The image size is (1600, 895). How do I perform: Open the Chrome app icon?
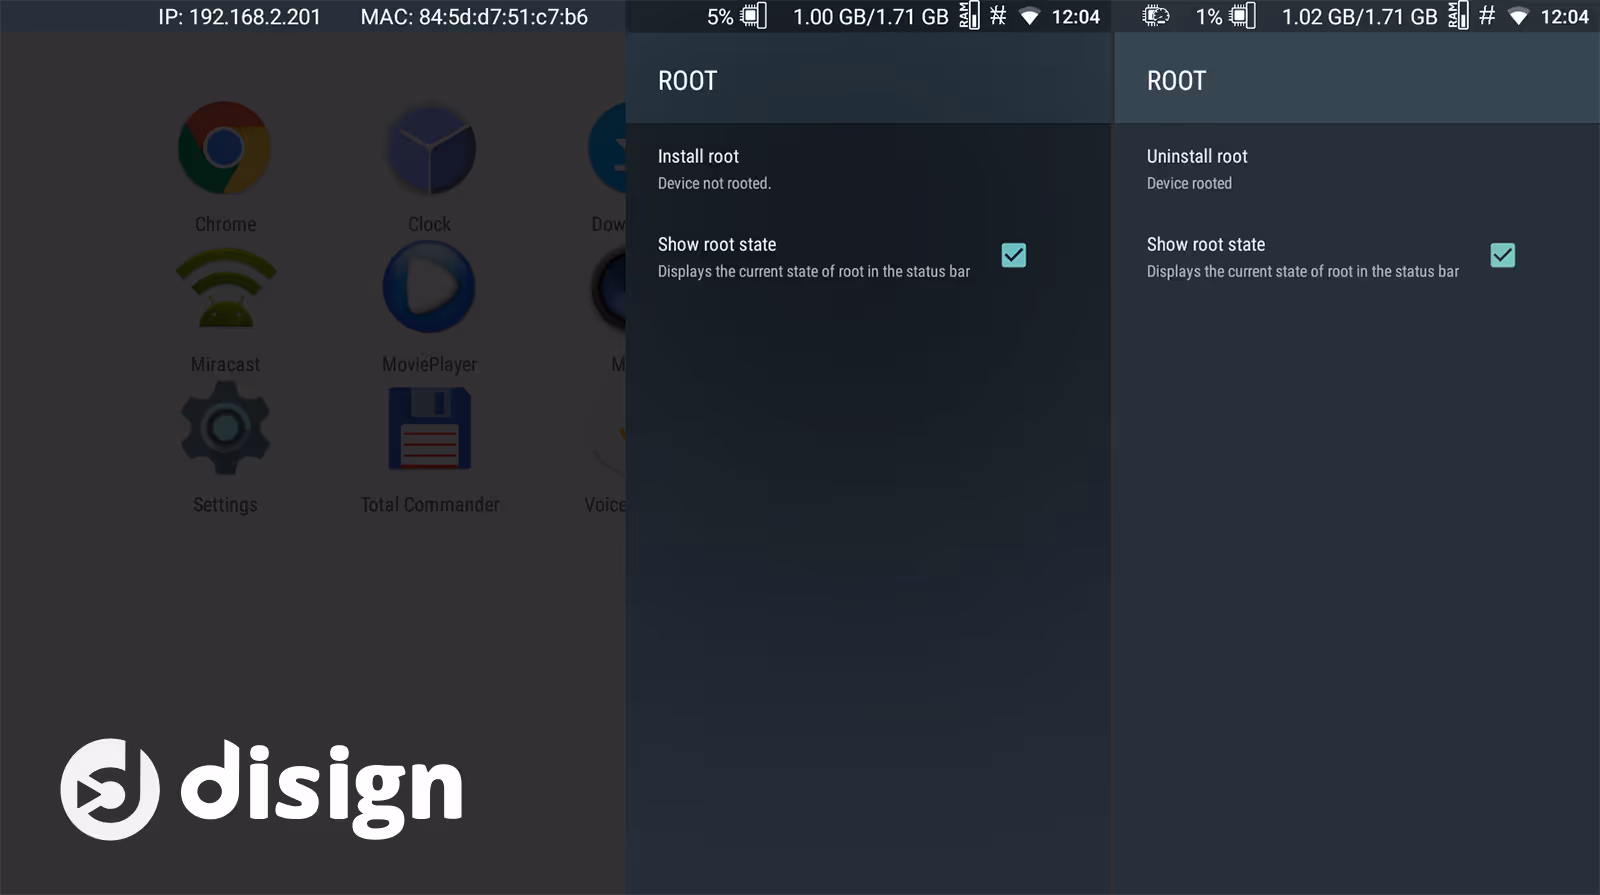(x=224, y=148)
